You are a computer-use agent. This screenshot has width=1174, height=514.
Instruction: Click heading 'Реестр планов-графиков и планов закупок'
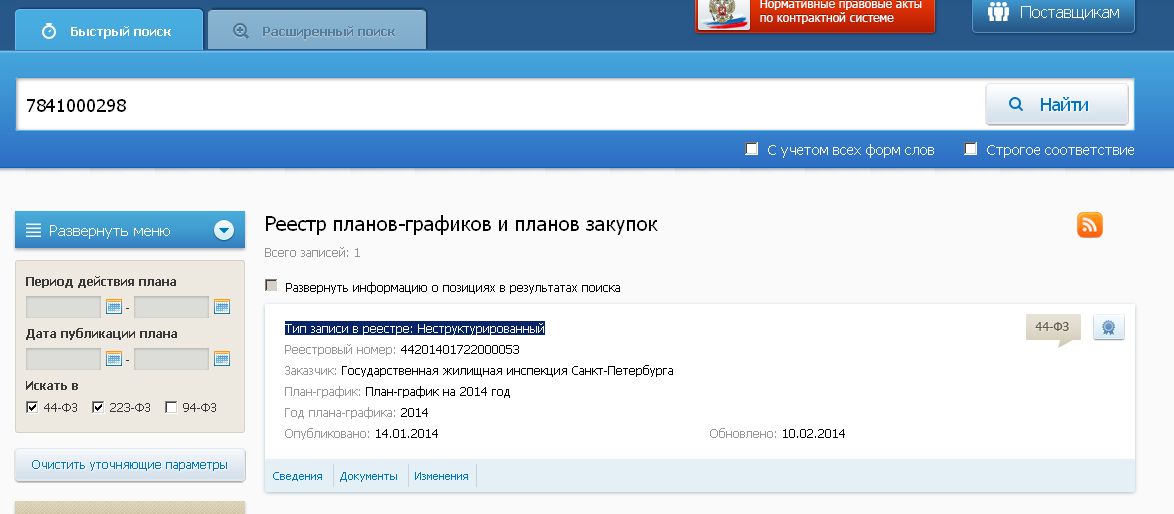(461, 224)
